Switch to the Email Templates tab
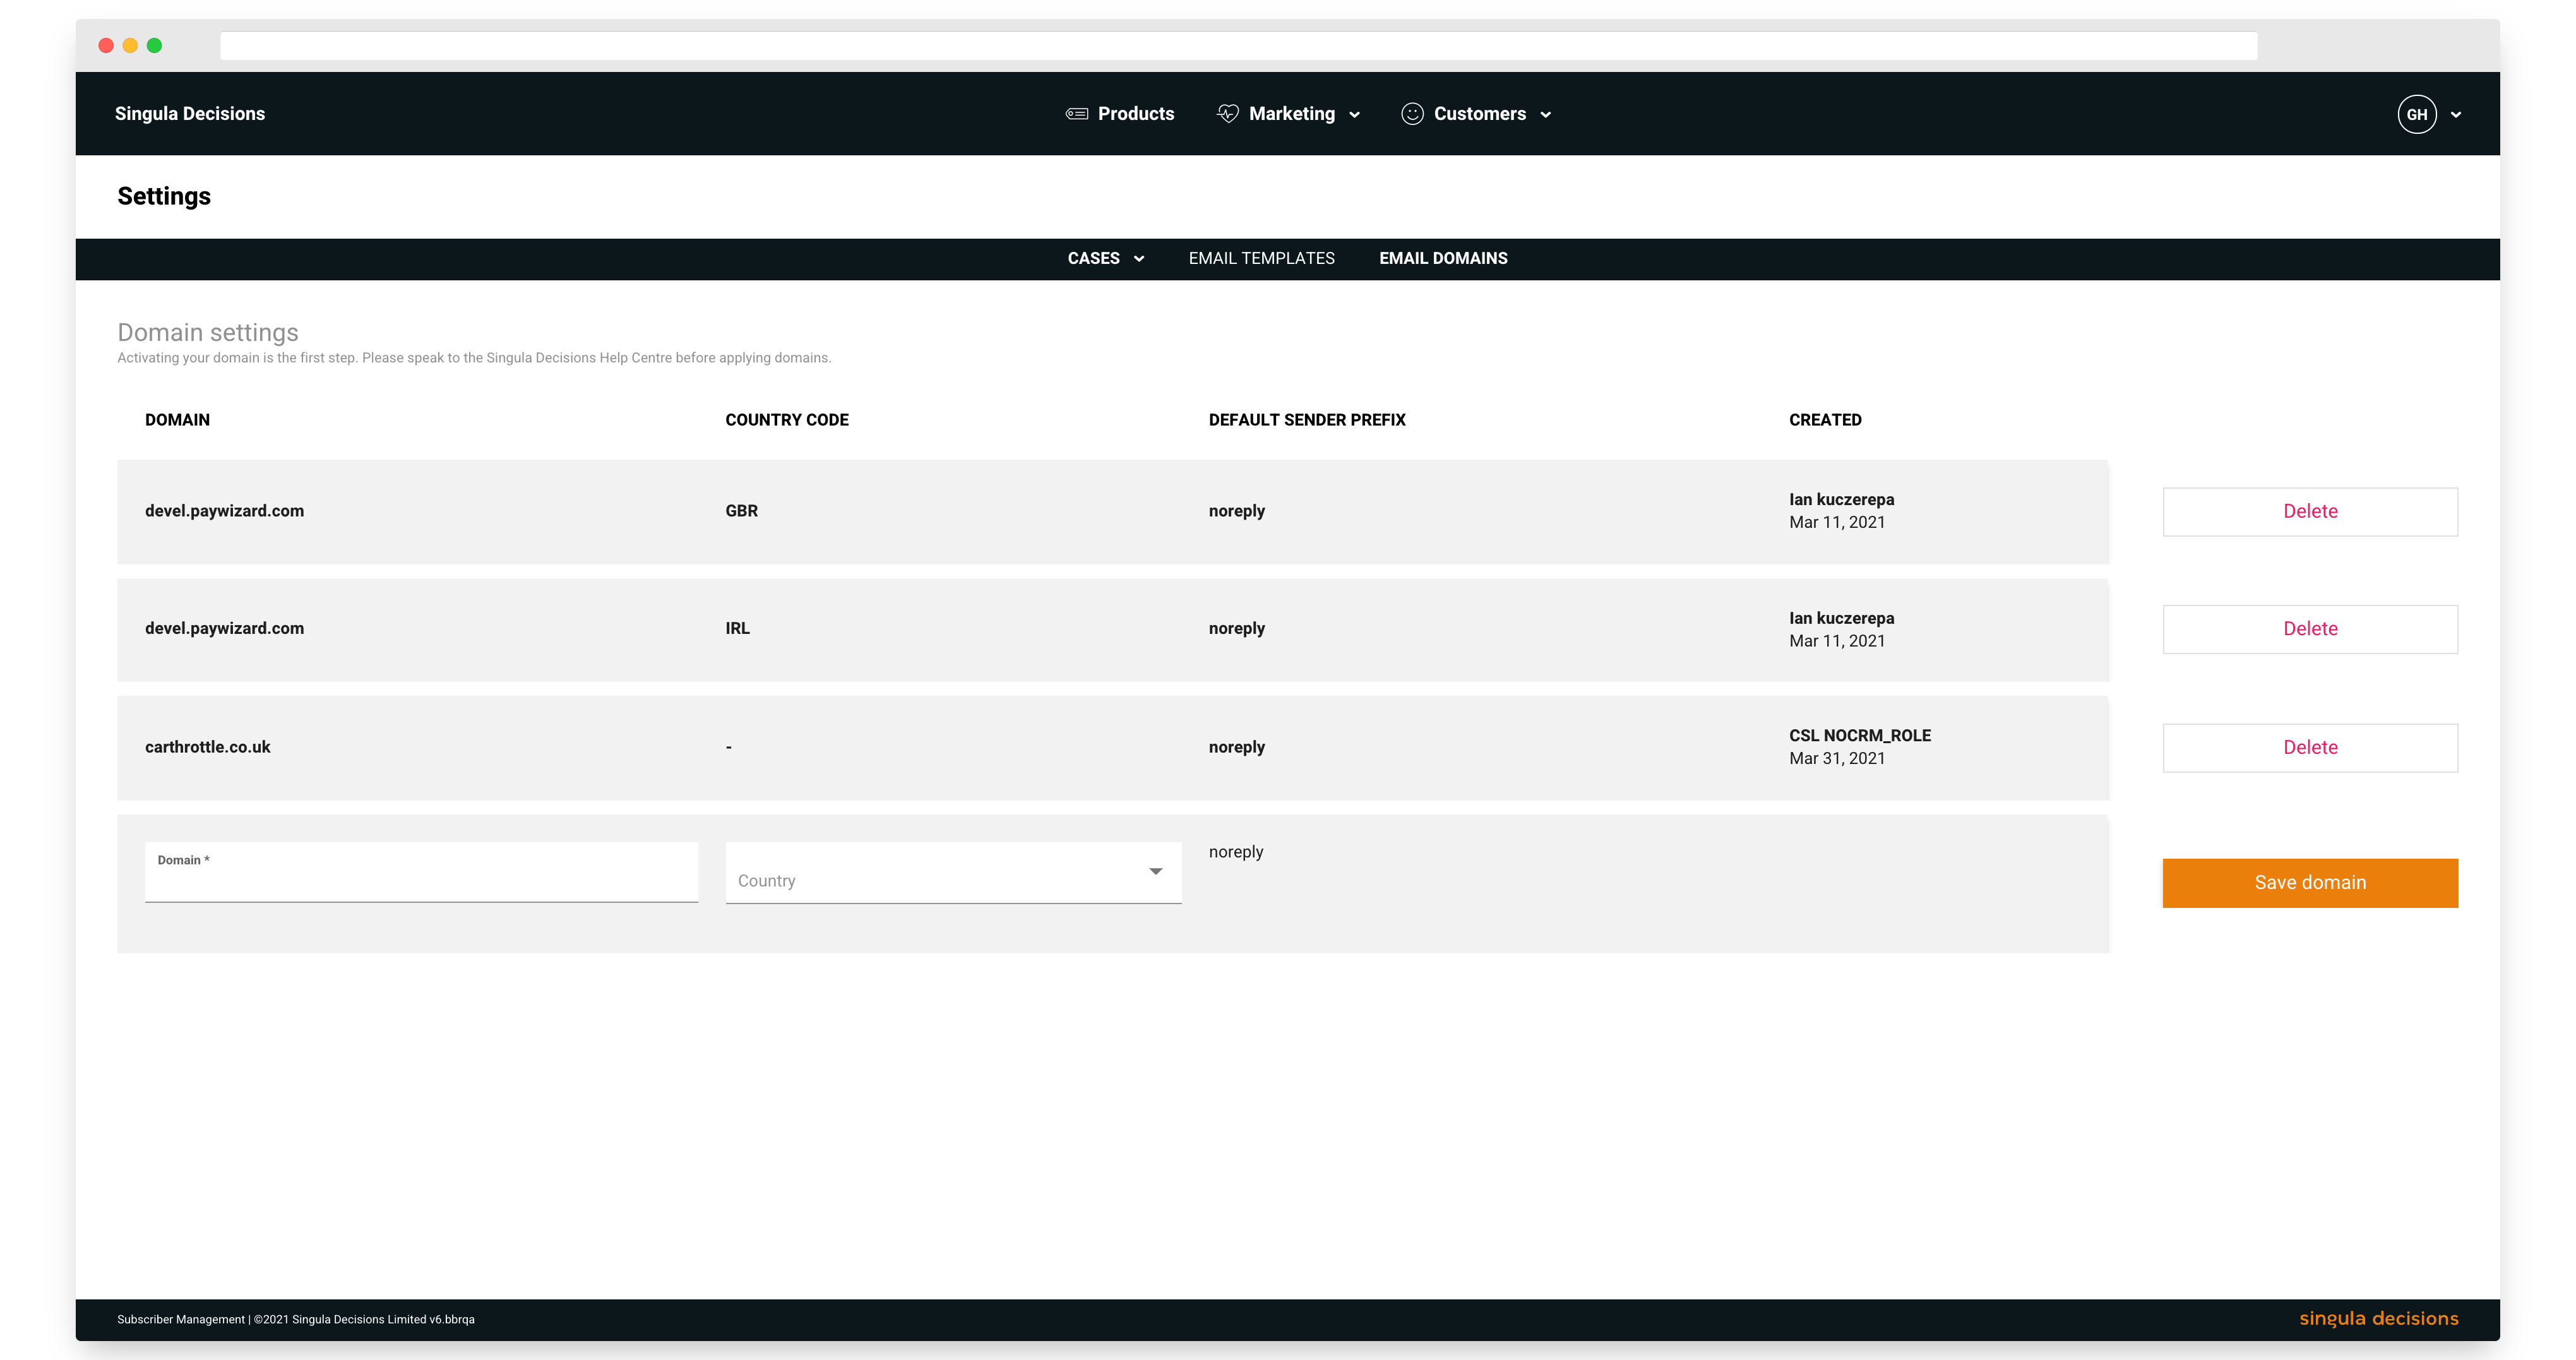Image resolution: width=2576 pixels, height=1360 pixels. 1261,258
